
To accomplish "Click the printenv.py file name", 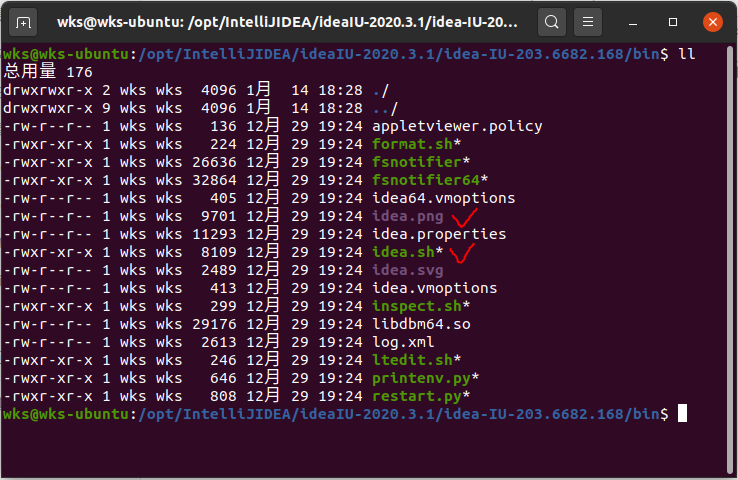I will coord(421,378).
